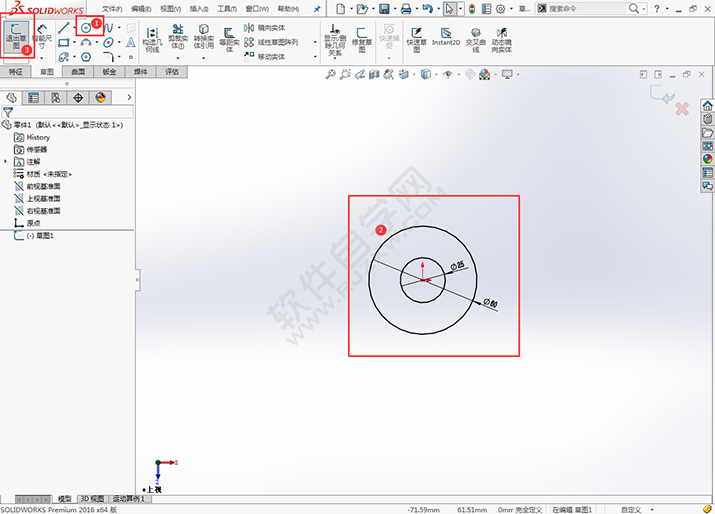Expand the 注解 tree node
The width and height of the screenshot is (715, 514).
point(5,161)
